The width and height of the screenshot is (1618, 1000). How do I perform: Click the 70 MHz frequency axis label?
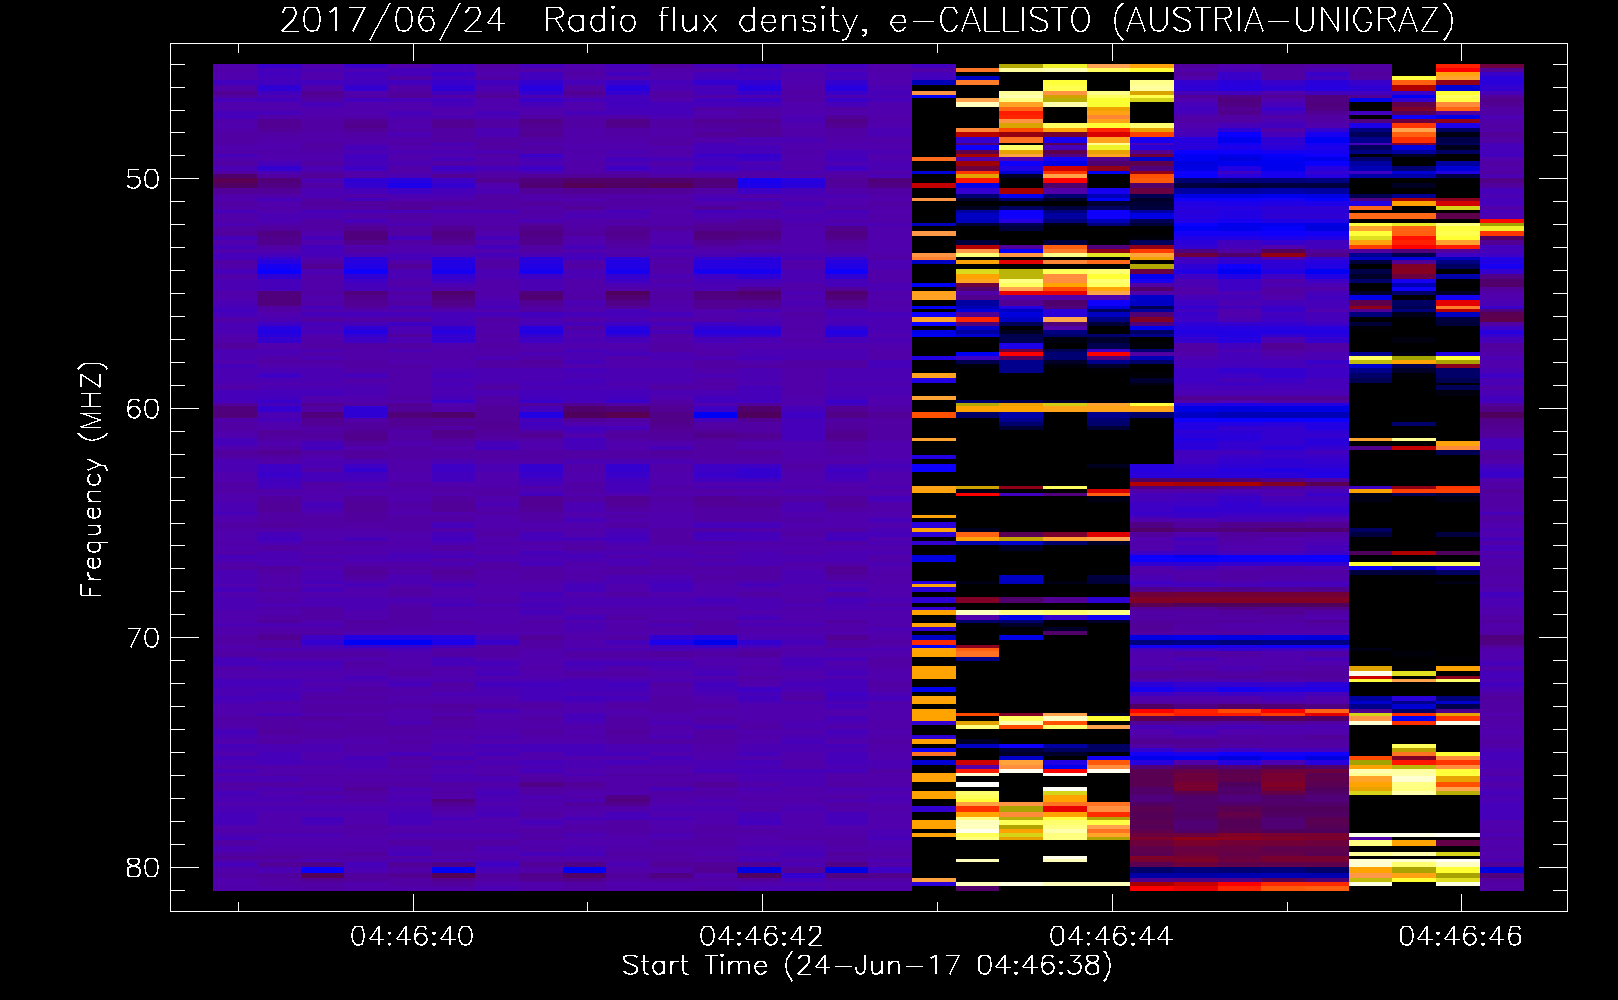pyautogui.click(x=143, y=638)
